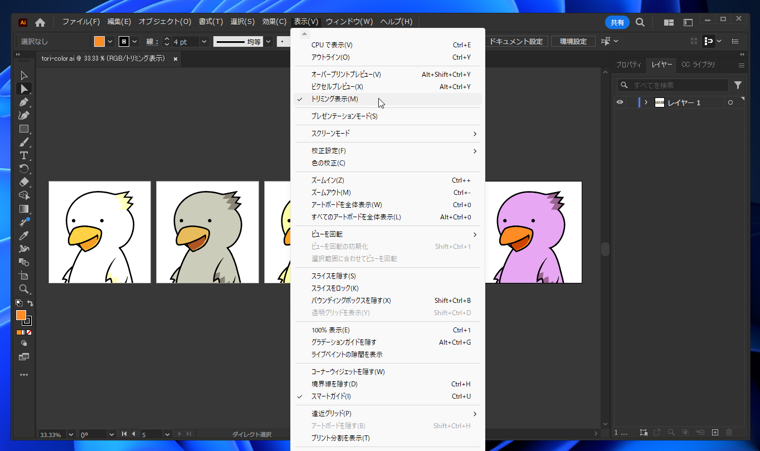Image resolution: width=760 pixels, height=451 pixels.
Task: Open the 均等 stroke profile dropdown
Action: [x=268, y=42]
